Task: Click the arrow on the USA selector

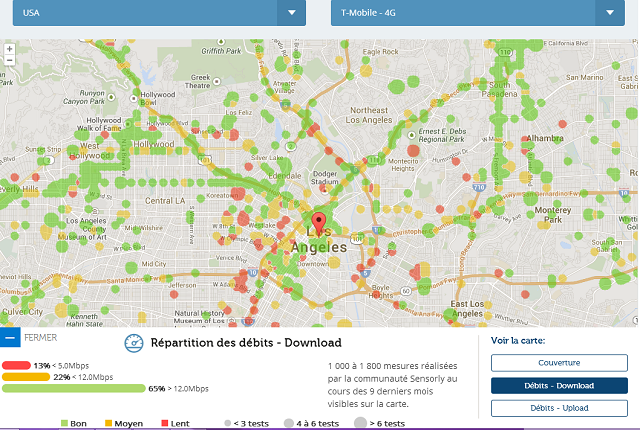Action: pyautogui.click(x=292, y=13)
